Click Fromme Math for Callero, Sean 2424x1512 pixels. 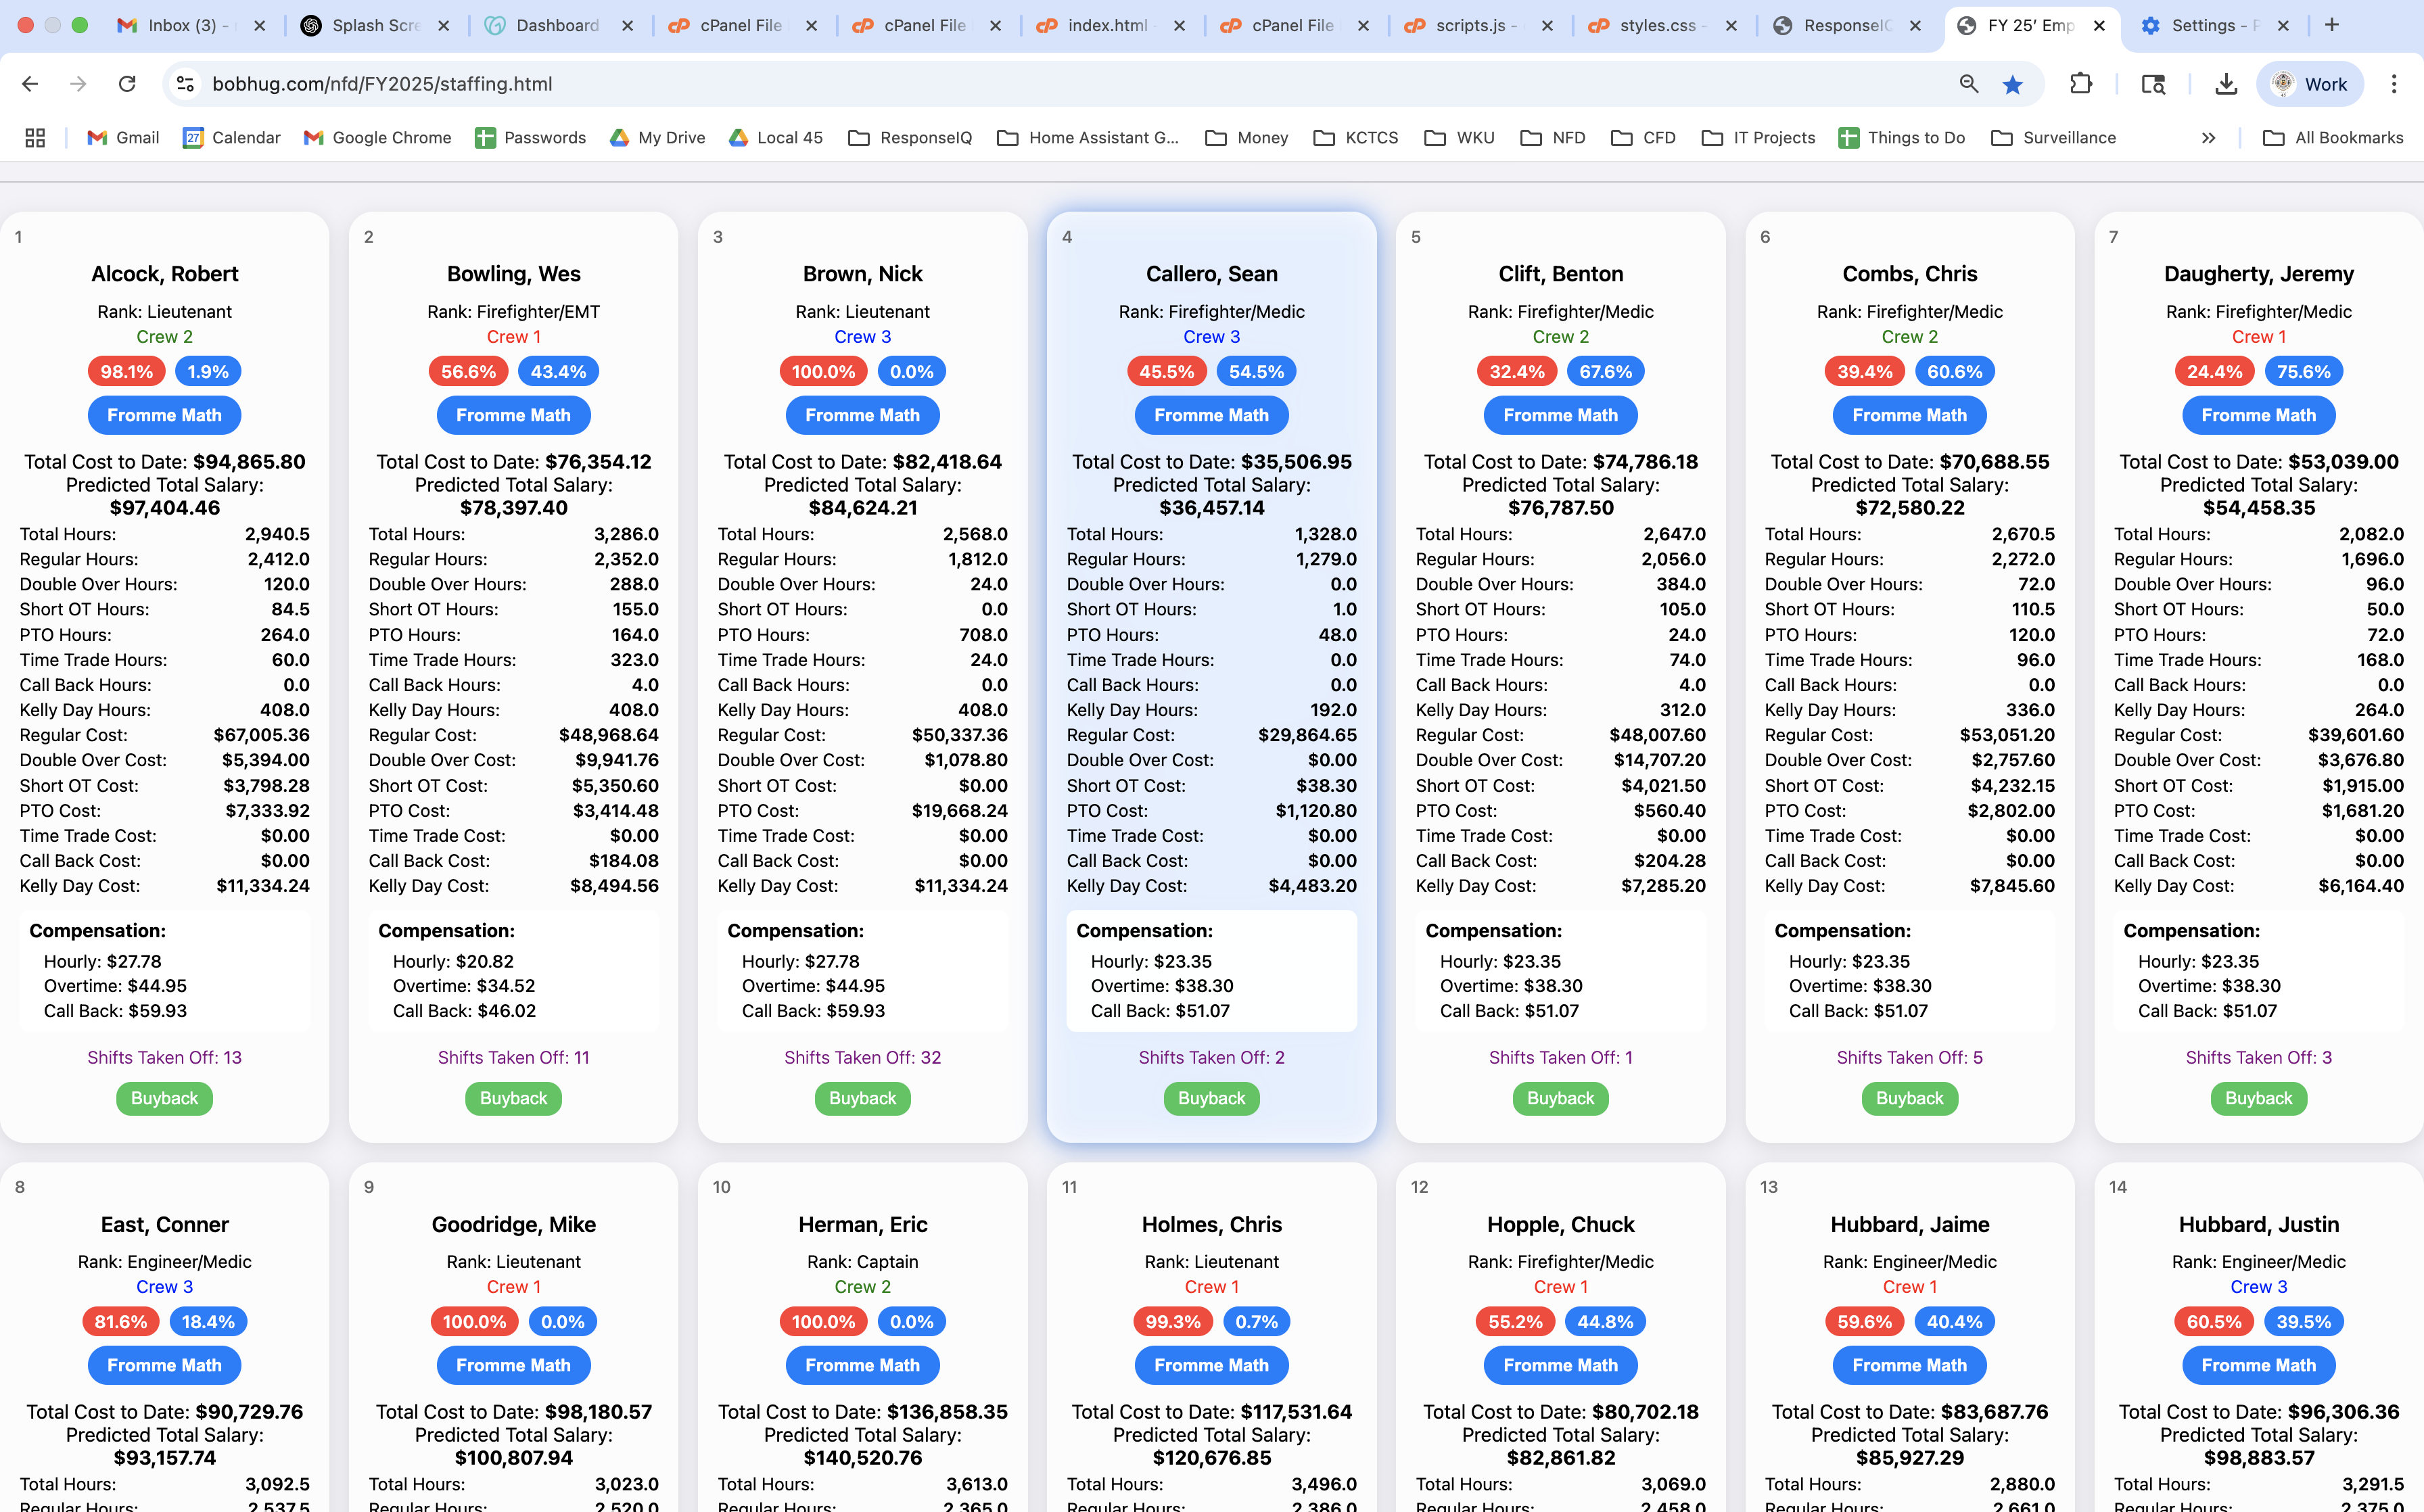pyautogui.click(x=1211, y=415)
